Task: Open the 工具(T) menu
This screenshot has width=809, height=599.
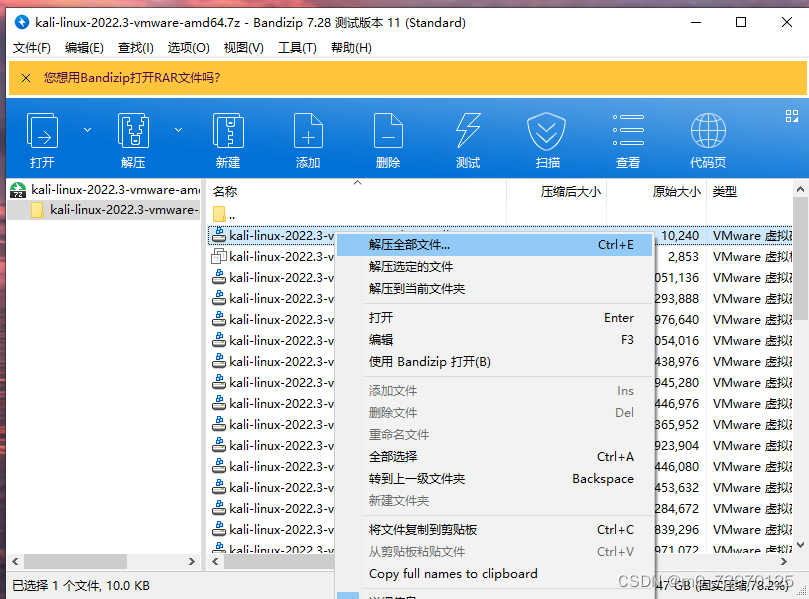Action: 297,48
